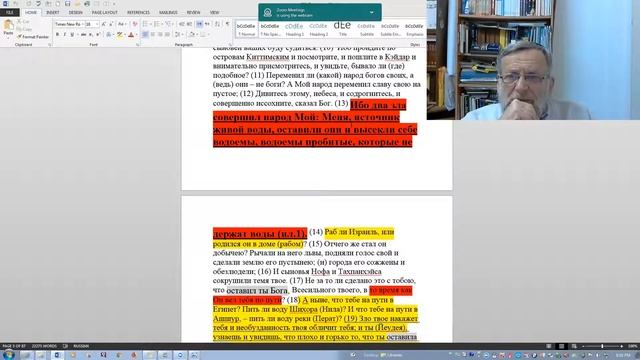Switch to the MAILINGS tab
The image size is (640, 360).
click(x=168, y=13)
